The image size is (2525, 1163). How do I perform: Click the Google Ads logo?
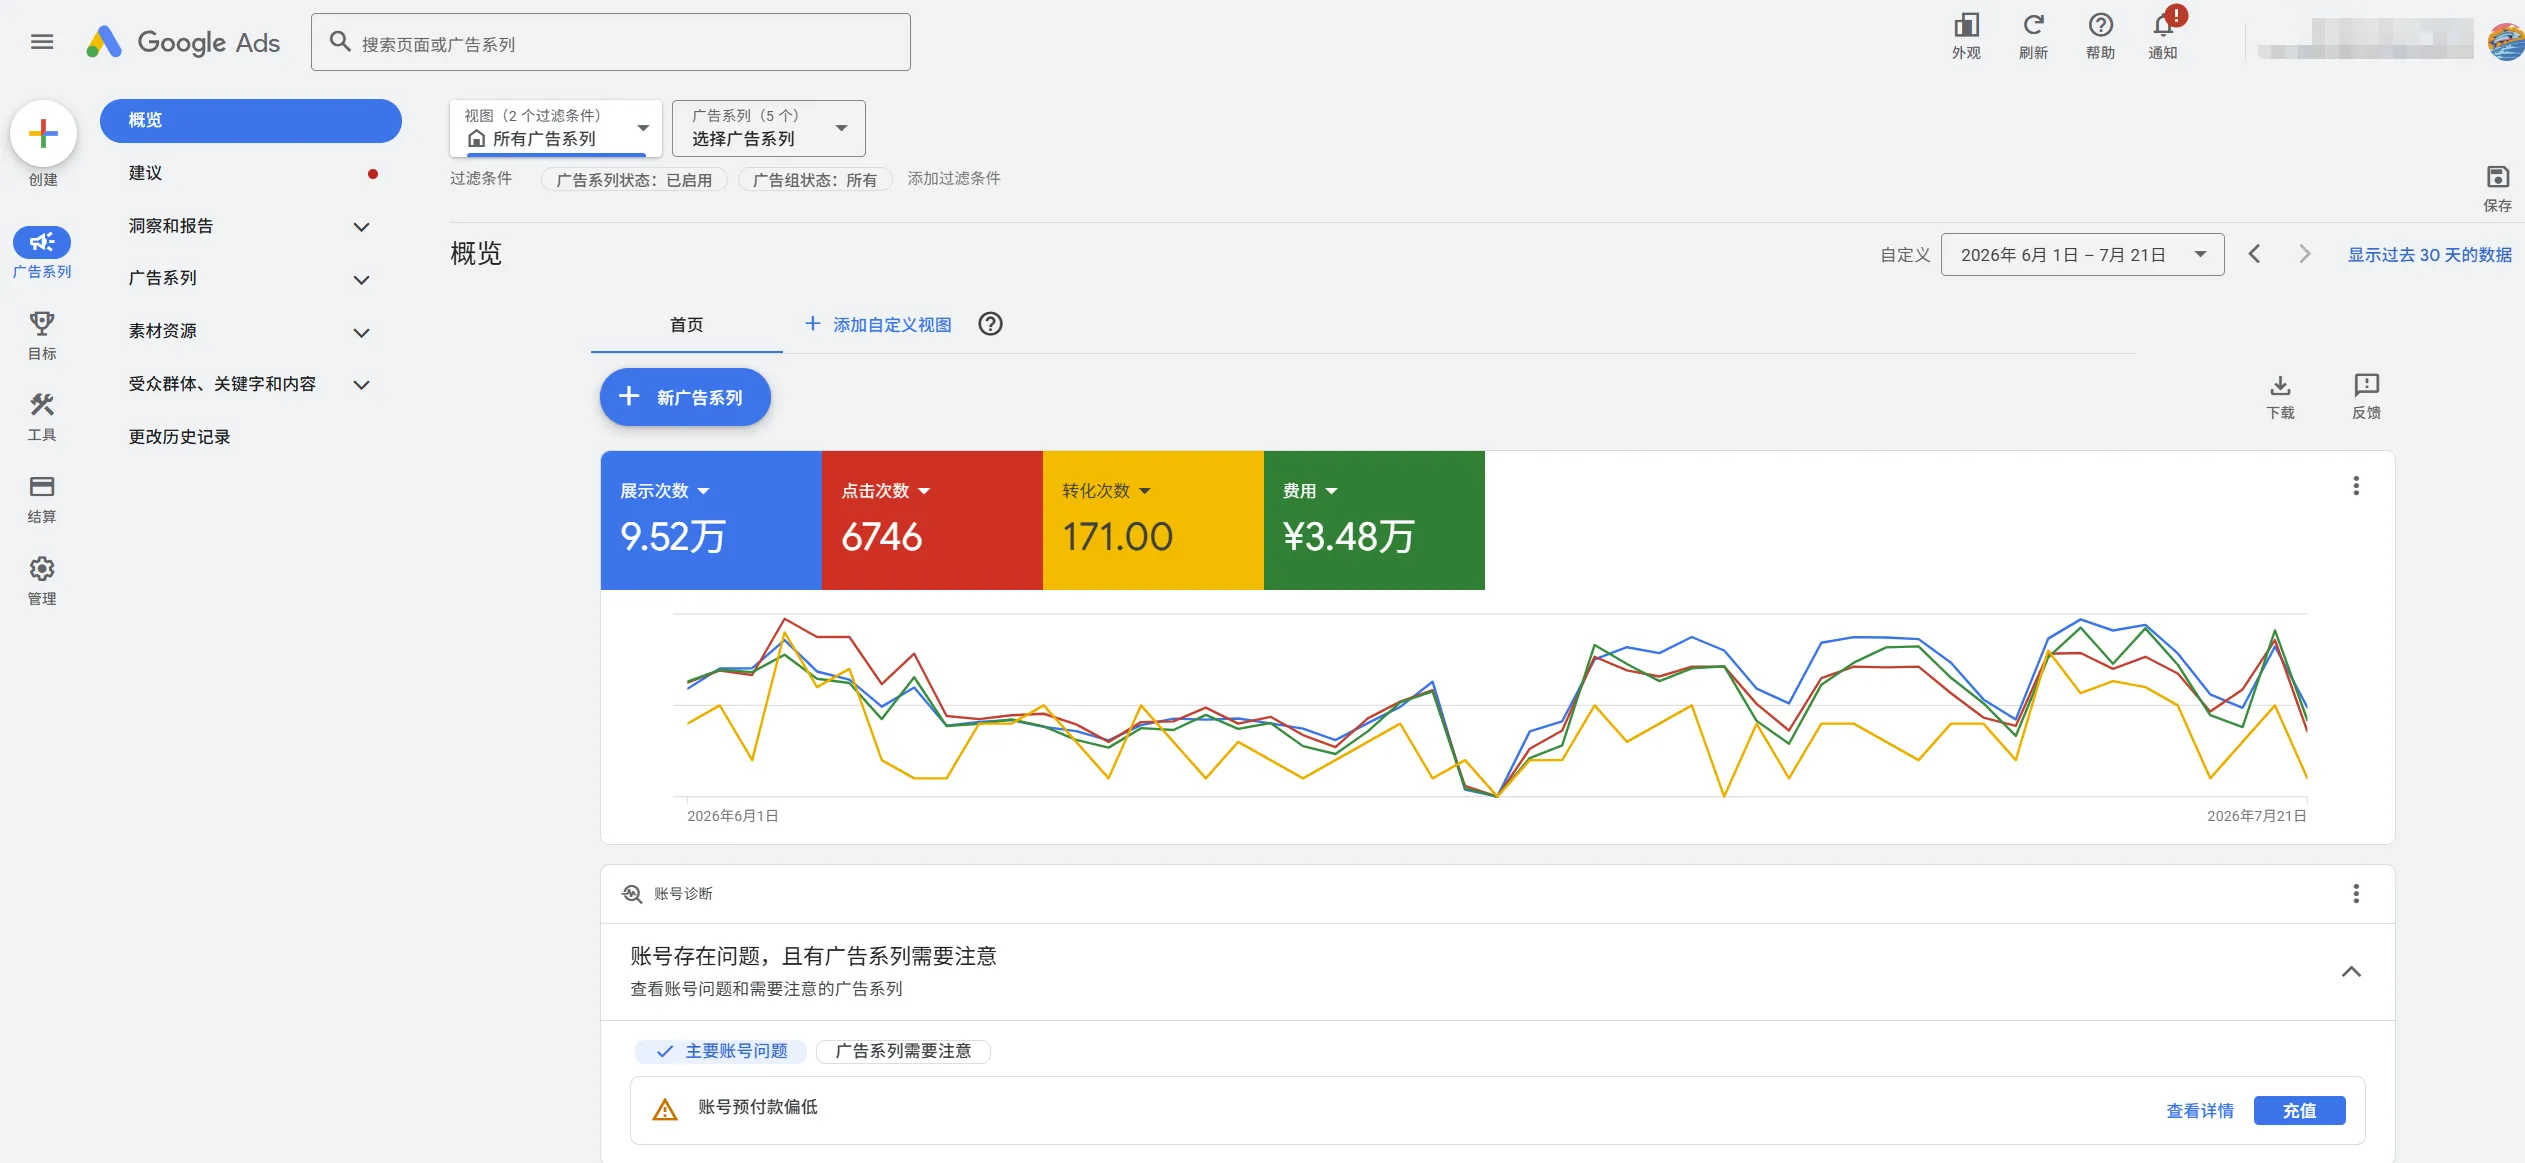coord(183,42)
